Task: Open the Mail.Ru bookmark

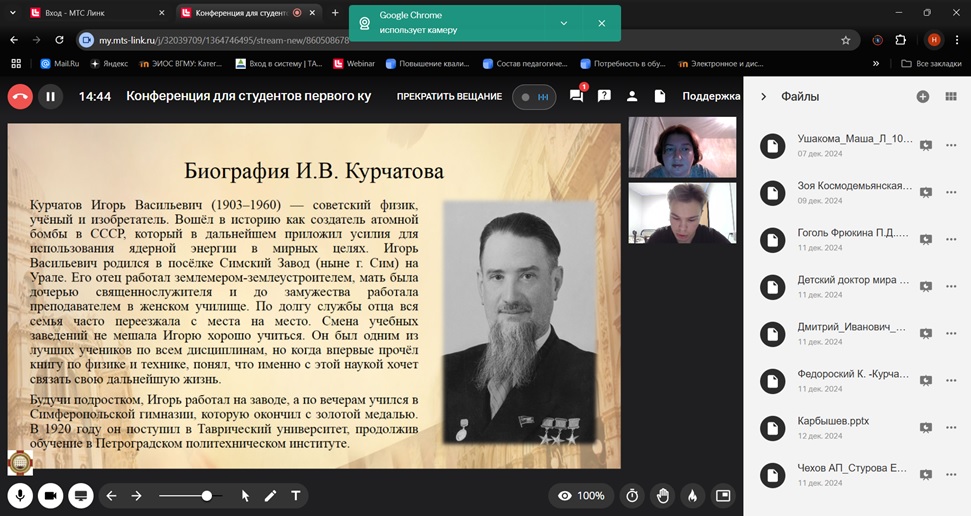Action: (x=59, y=63)
